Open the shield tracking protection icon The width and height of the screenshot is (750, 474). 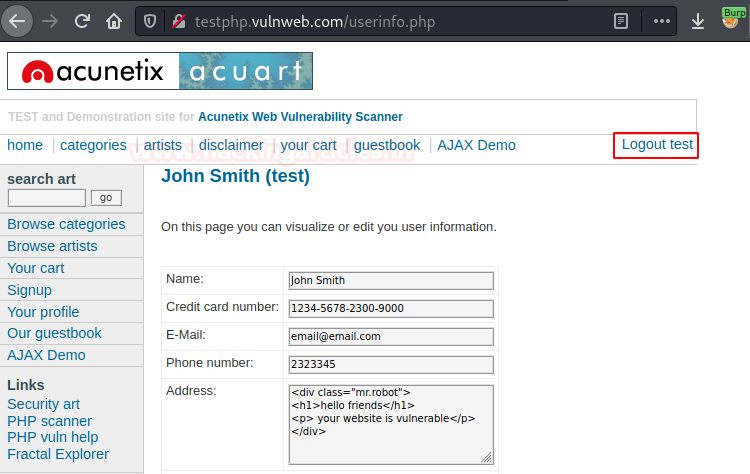tap(150, 22)
